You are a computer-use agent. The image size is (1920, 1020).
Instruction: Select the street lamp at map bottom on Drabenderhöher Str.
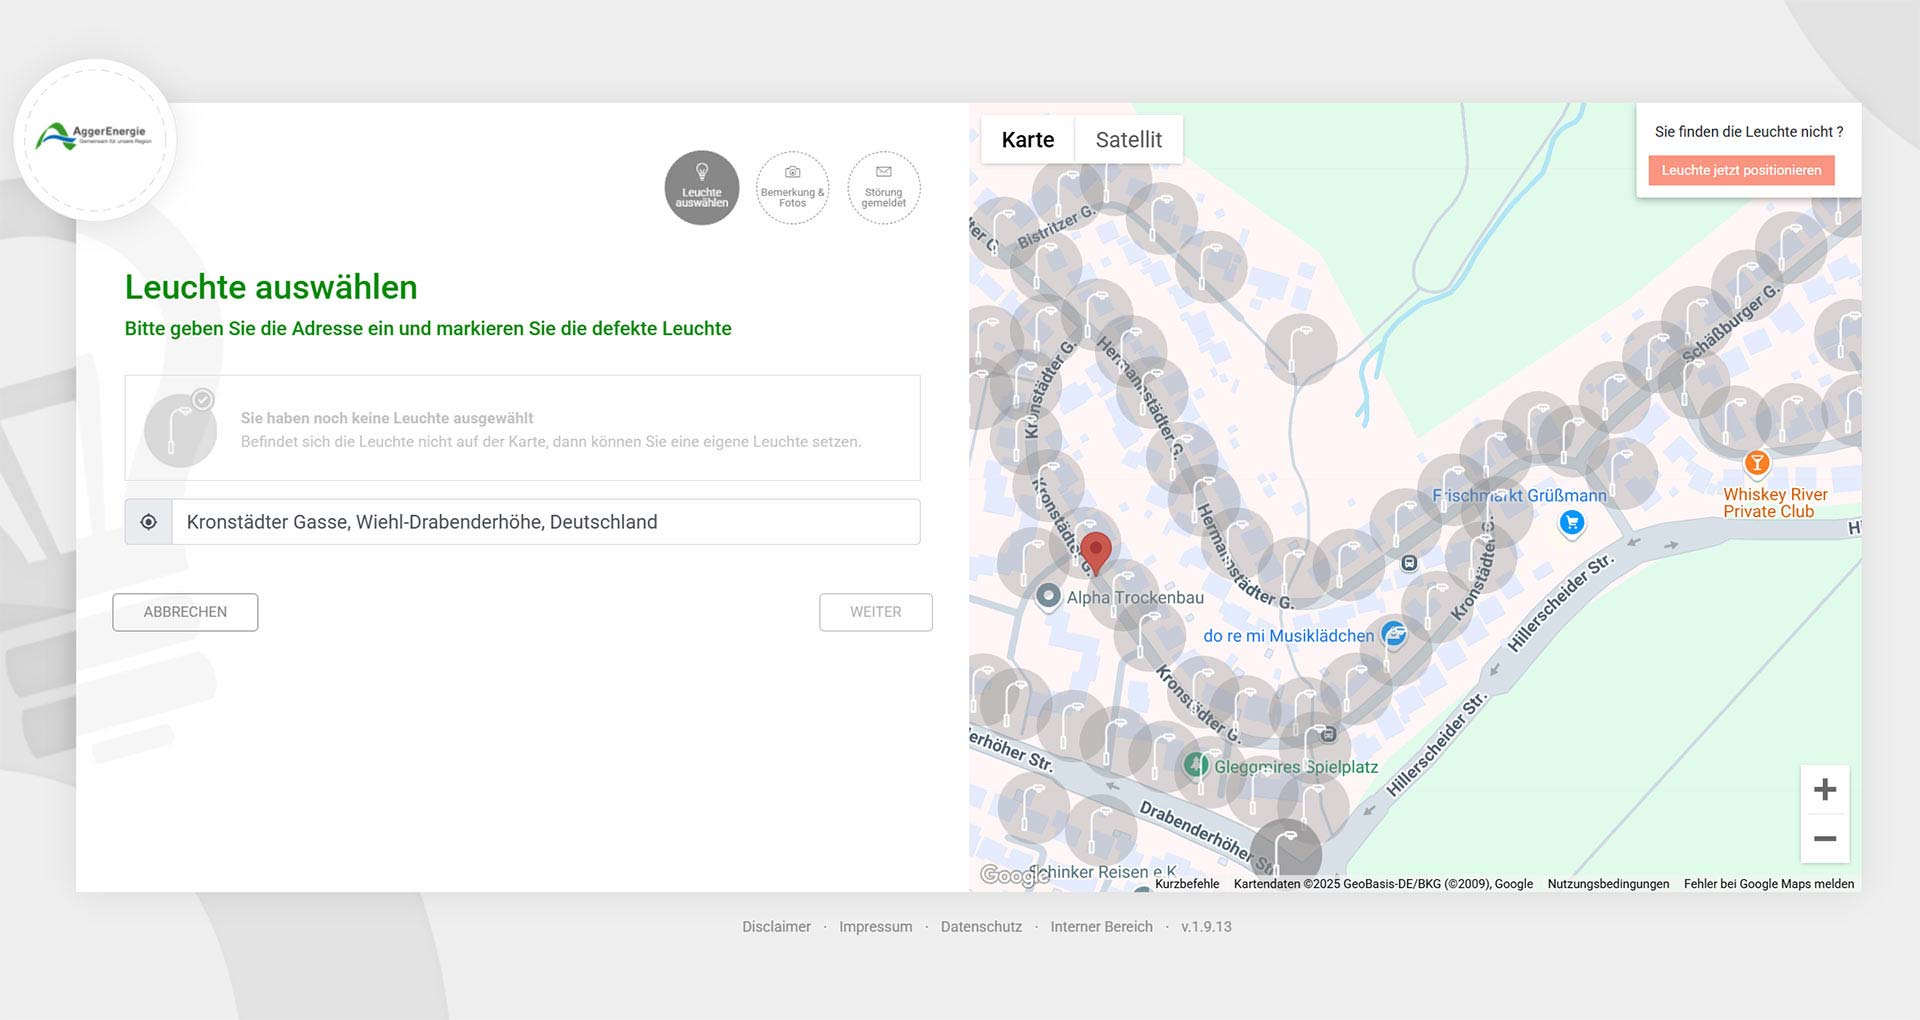tap(1286, 854)
